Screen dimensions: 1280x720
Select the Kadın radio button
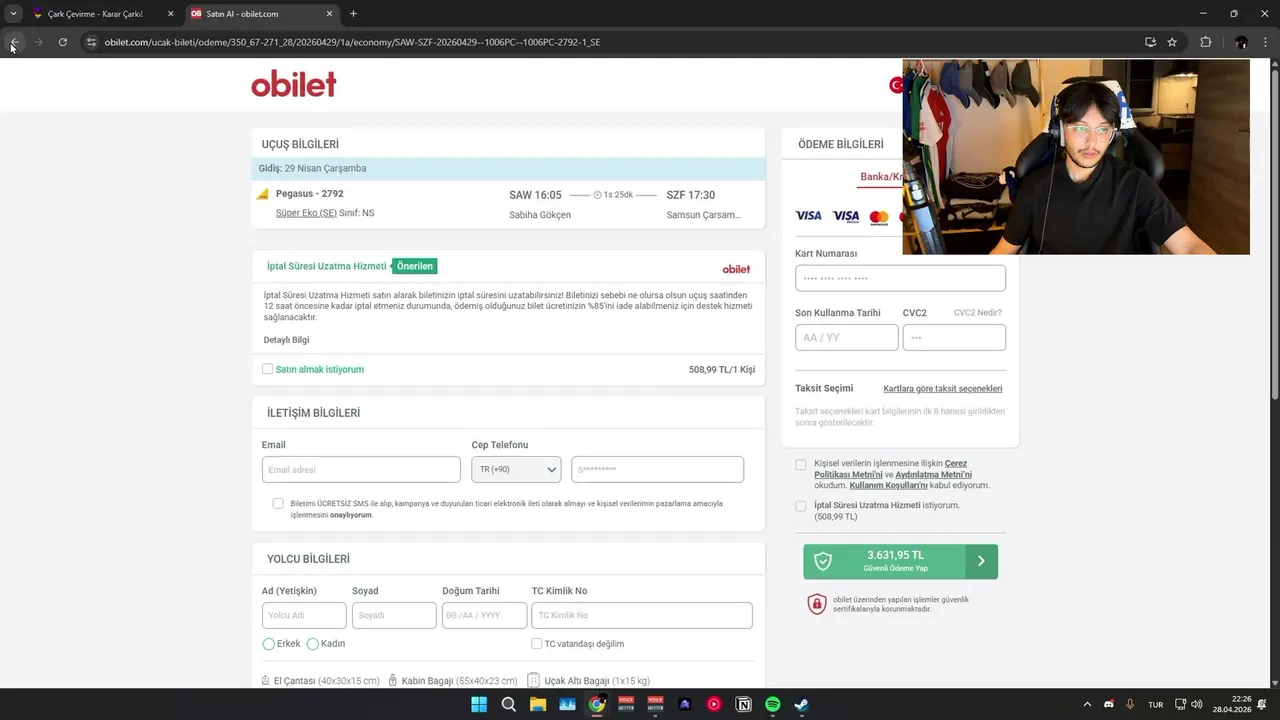[312, 644]
